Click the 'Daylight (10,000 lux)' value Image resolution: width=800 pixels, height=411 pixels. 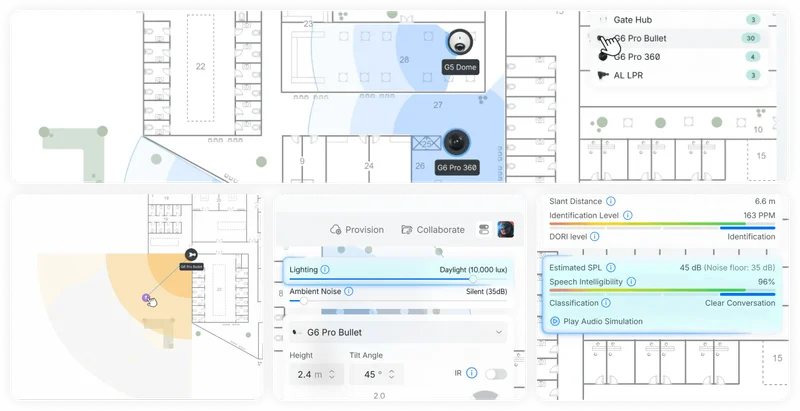tap(473, 269)
